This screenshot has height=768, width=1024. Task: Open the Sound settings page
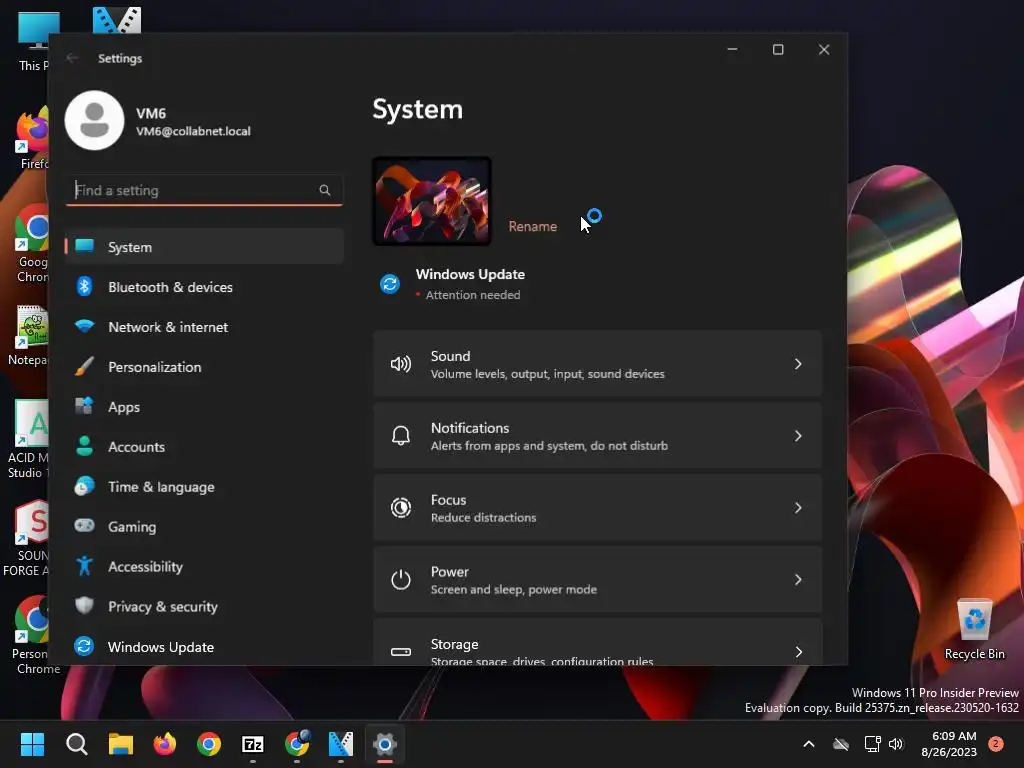pos(598,364)
